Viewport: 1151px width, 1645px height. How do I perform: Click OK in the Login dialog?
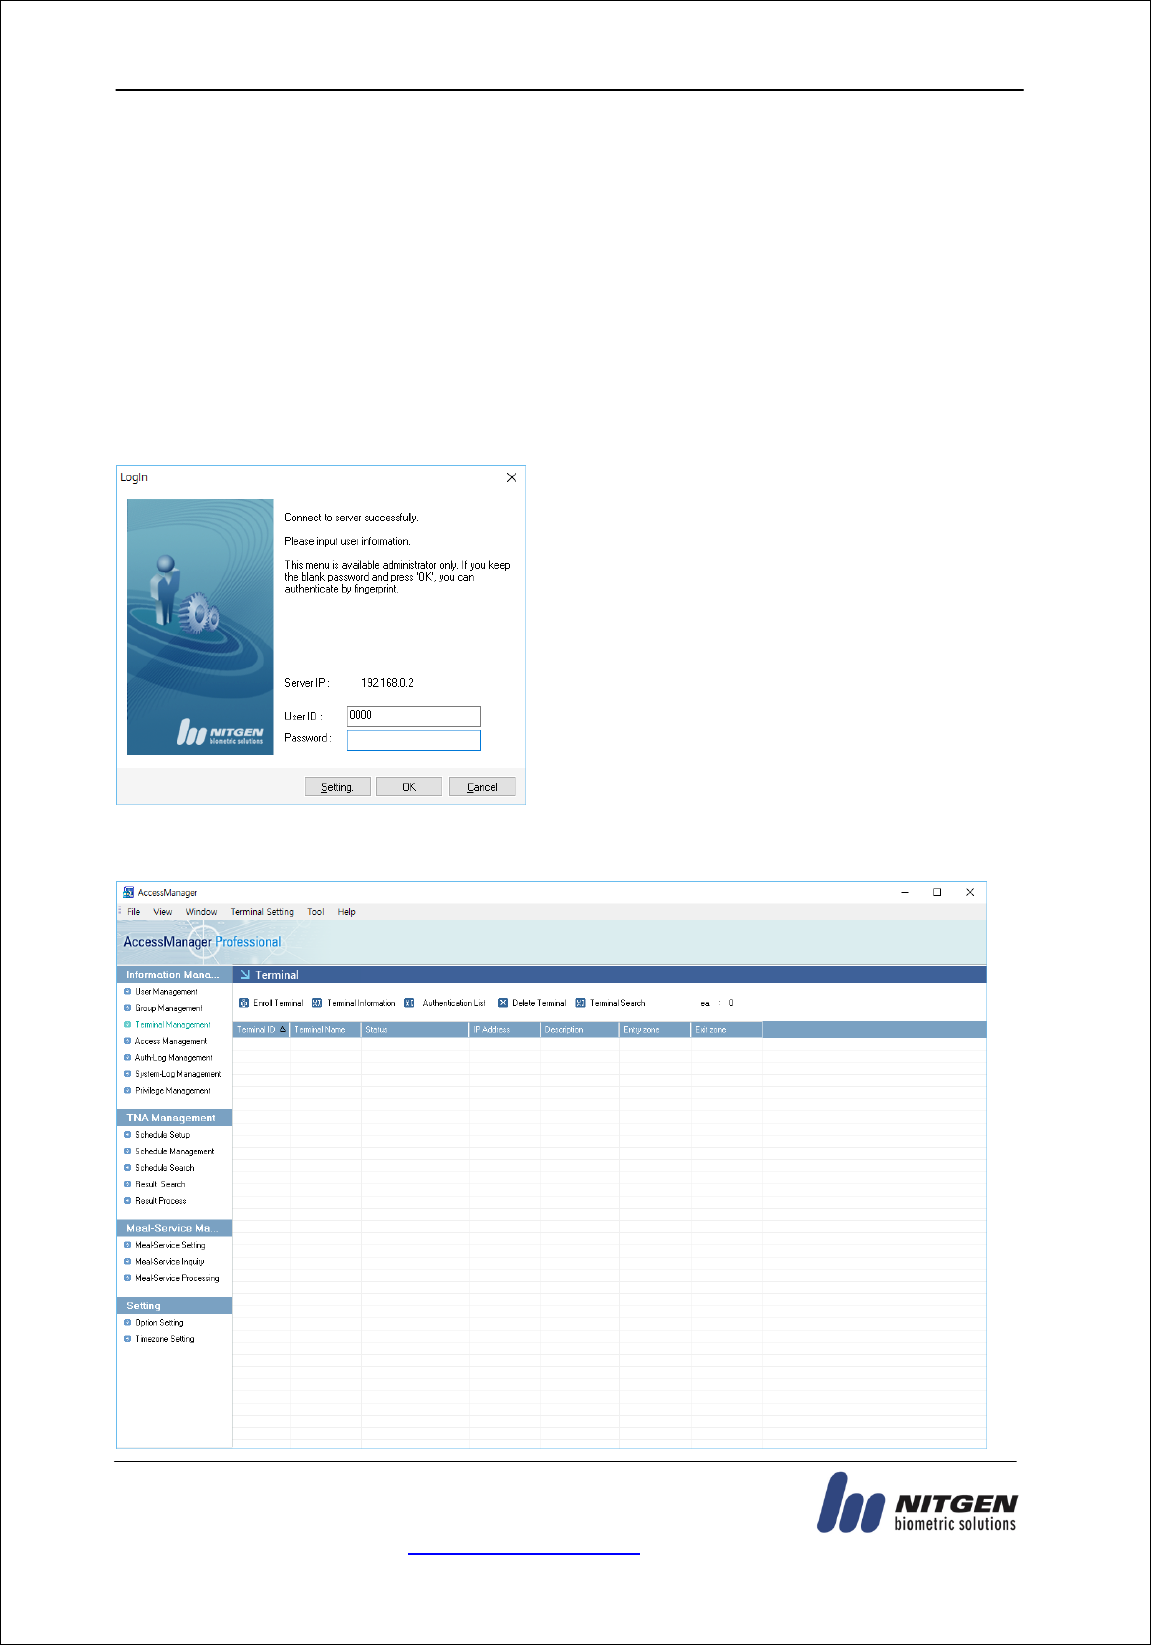click(409, 787)
